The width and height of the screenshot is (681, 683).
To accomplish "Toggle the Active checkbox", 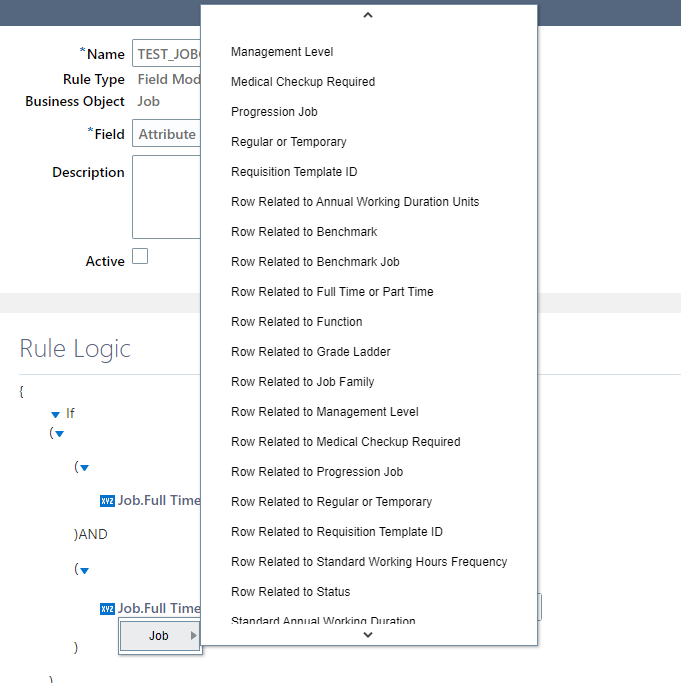I will (140, 256).
